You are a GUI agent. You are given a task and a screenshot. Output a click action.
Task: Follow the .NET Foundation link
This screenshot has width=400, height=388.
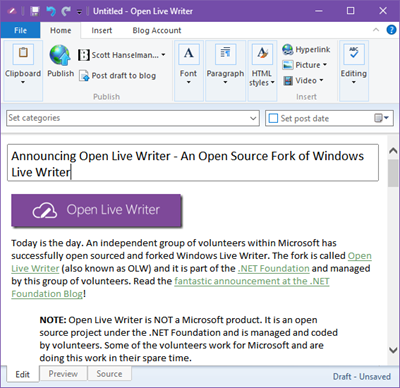[x=274, y=268]
